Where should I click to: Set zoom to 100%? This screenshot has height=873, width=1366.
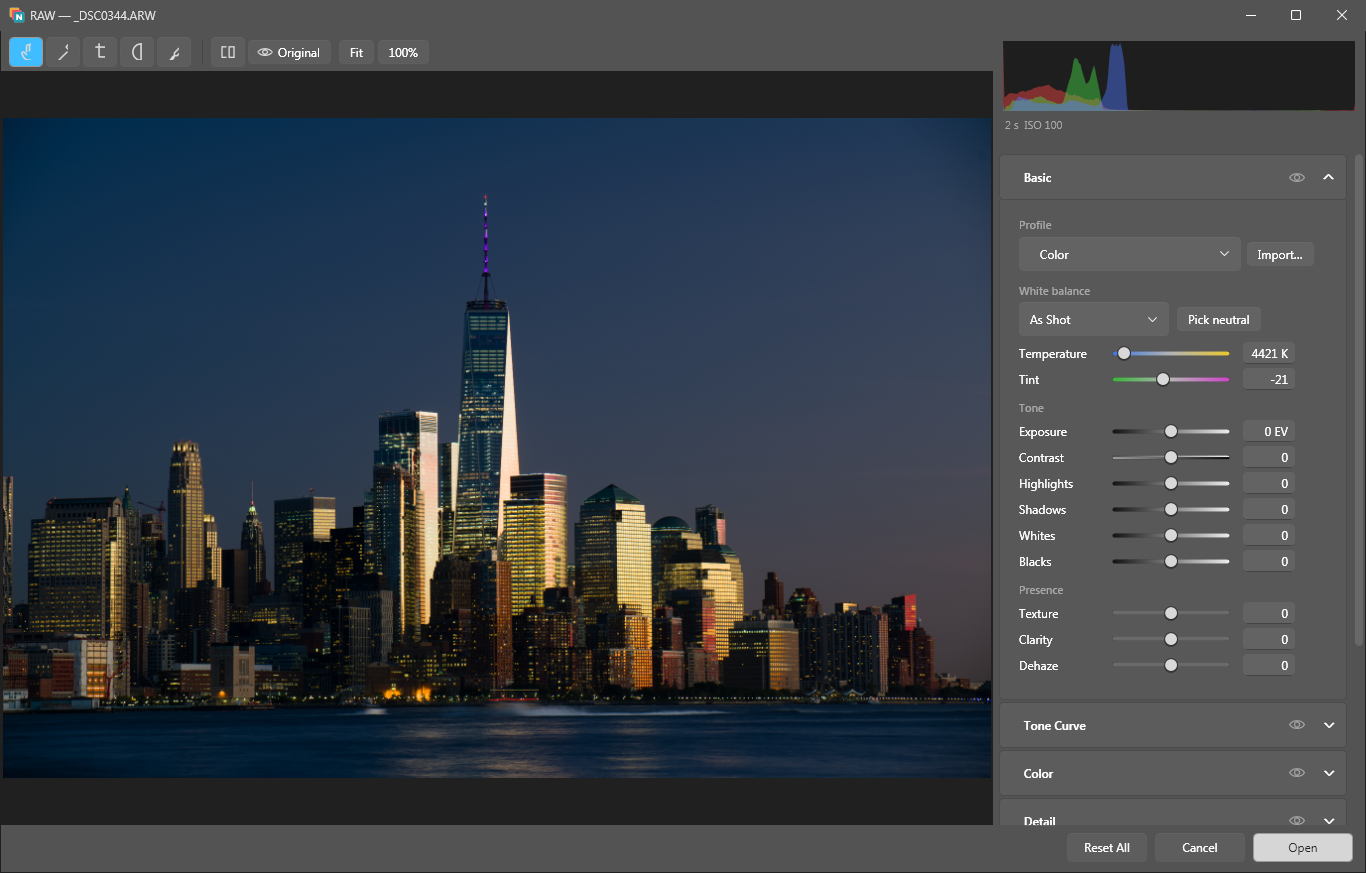pos(403,52)
